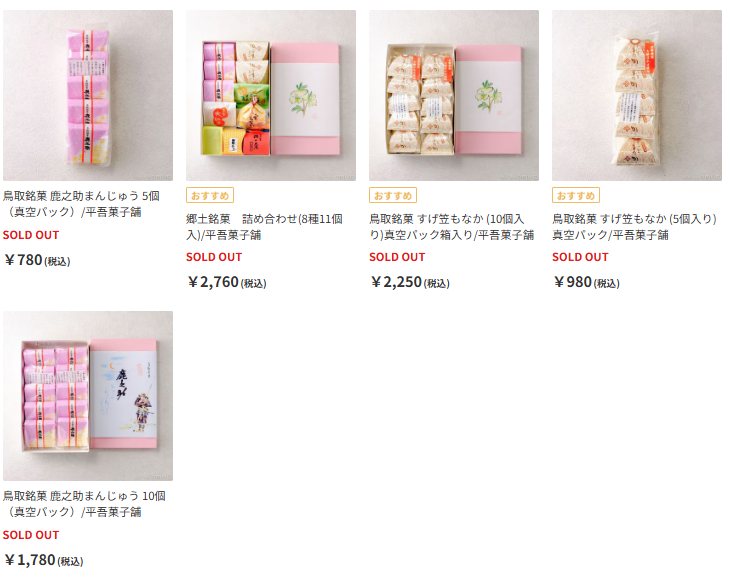This screenshot has height=586, width=730.
Task: Open the すげ笠もなか 5個入り product image
Action: pyautogui.click(x=637, y=95)
